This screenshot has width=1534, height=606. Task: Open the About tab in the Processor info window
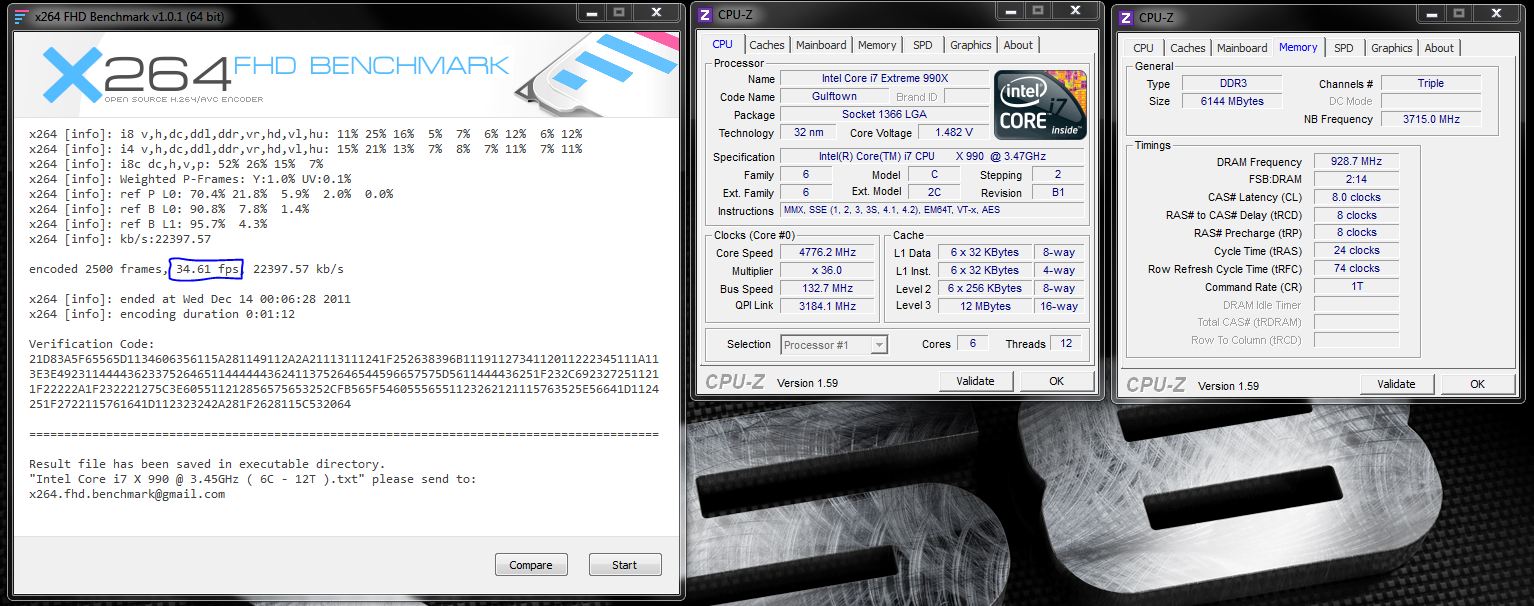point(1018,45)
